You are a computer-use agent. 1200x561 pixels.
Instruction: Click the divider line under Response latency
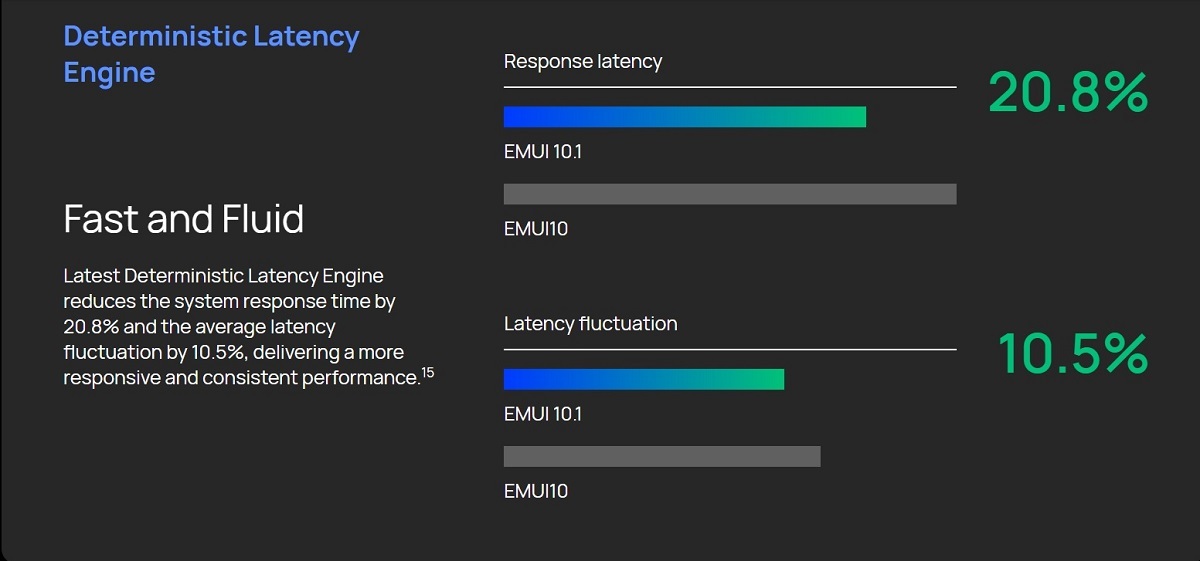click(x=730, y=87)
